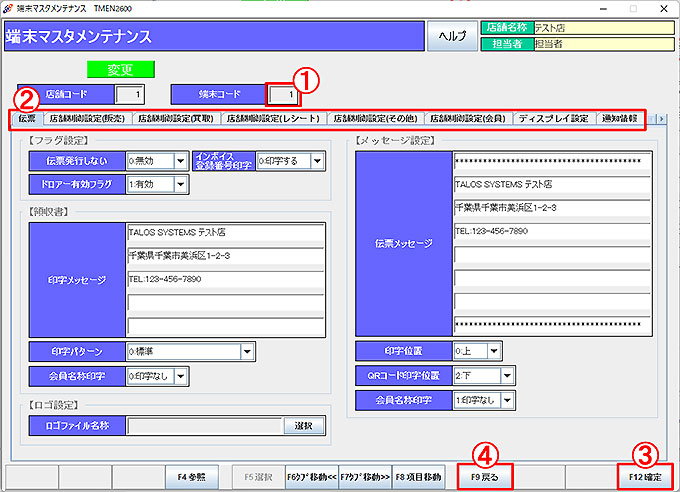Expand the QRコード印字位置 dropdown
680x492 pixels.
(507, 376)
